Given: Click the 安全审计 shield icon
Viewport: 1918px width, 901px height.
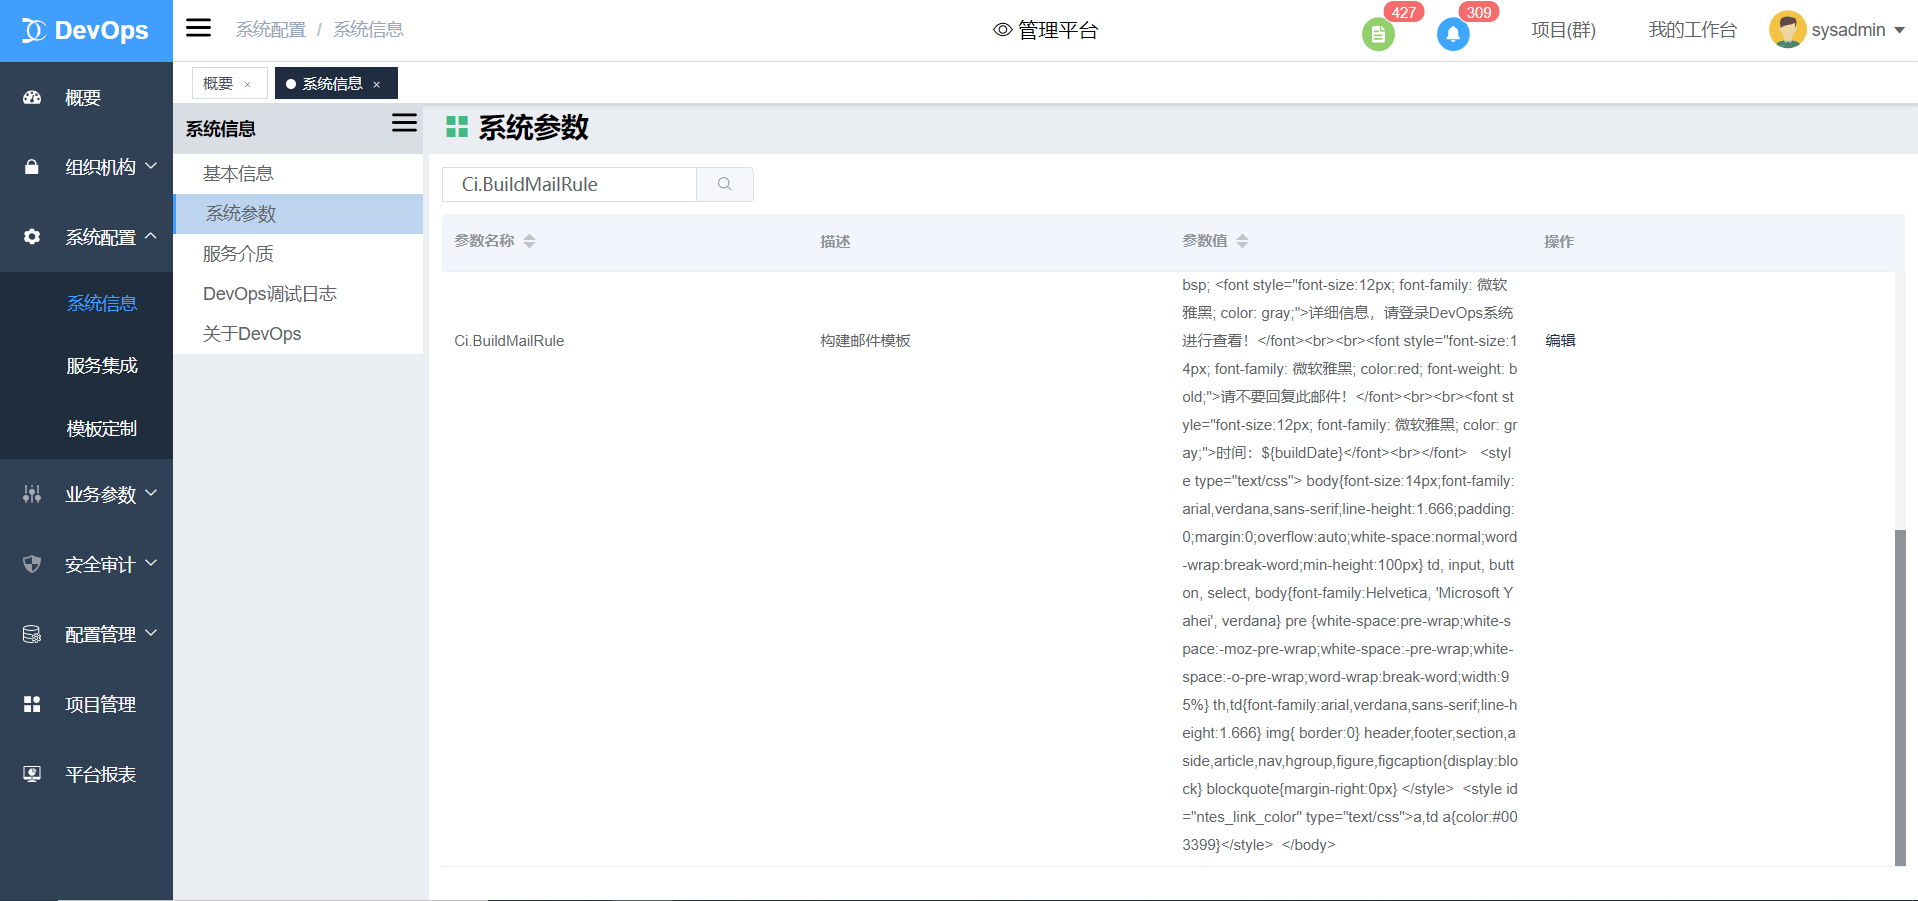Looking at the screenshot, I should [32, 564].
